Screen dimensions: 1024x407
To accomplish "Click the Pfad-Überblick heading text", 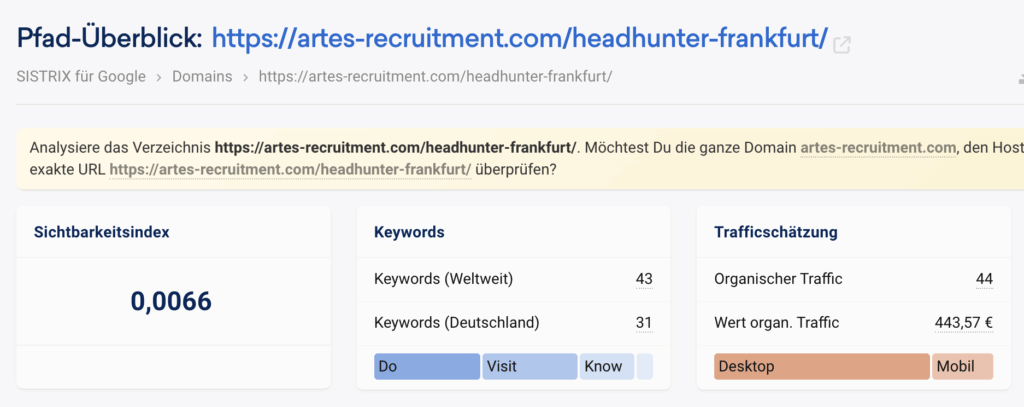I will (x=110, y=39).
